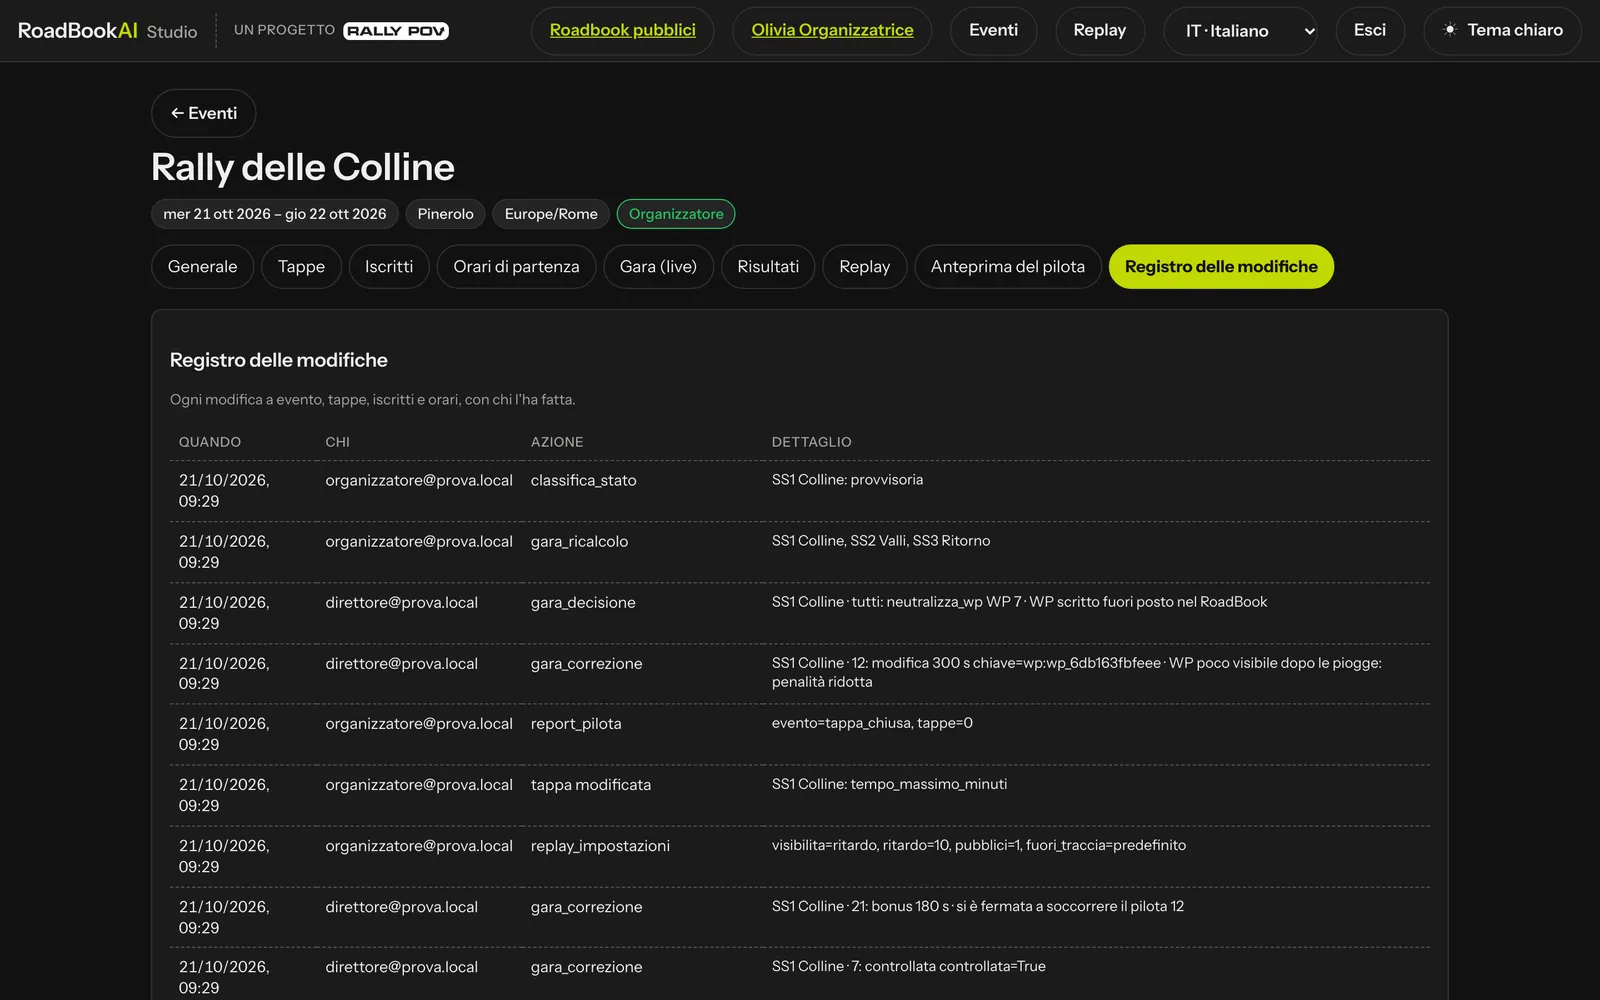This screenshot has height=1000, width=1600.
Task: Click the QUANDO column header
Action: coord(210,442)
